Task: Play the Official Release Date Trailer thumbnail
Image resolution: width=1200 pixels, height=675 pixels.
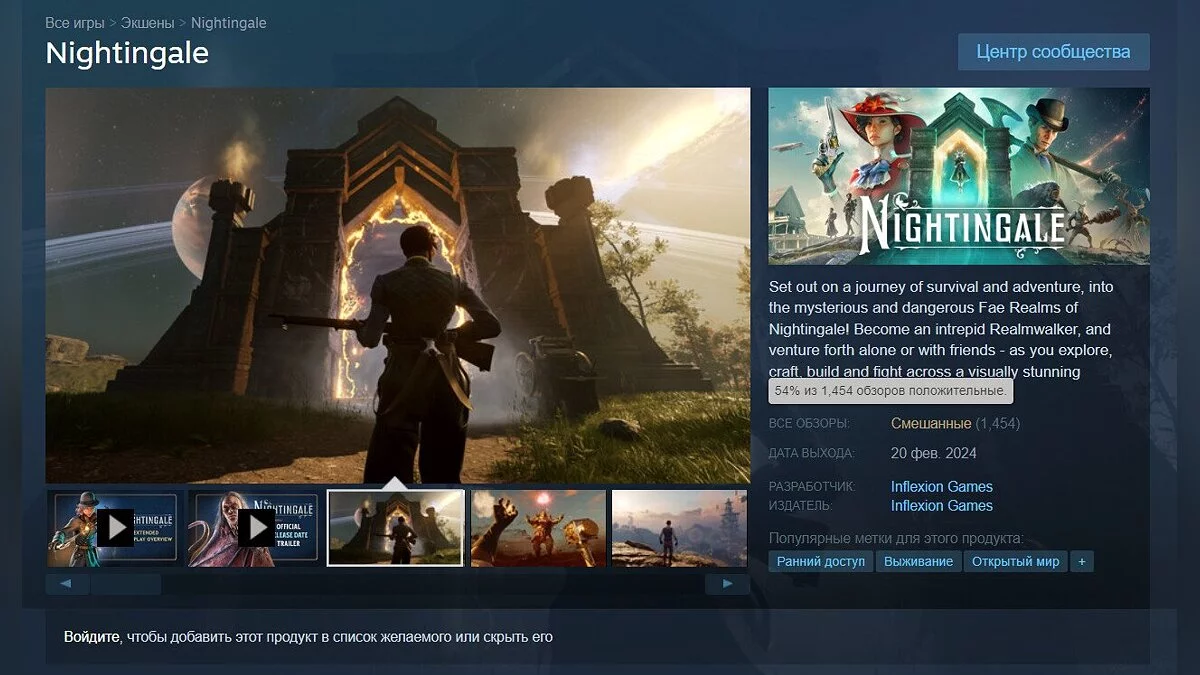Action: coord(257,527)
